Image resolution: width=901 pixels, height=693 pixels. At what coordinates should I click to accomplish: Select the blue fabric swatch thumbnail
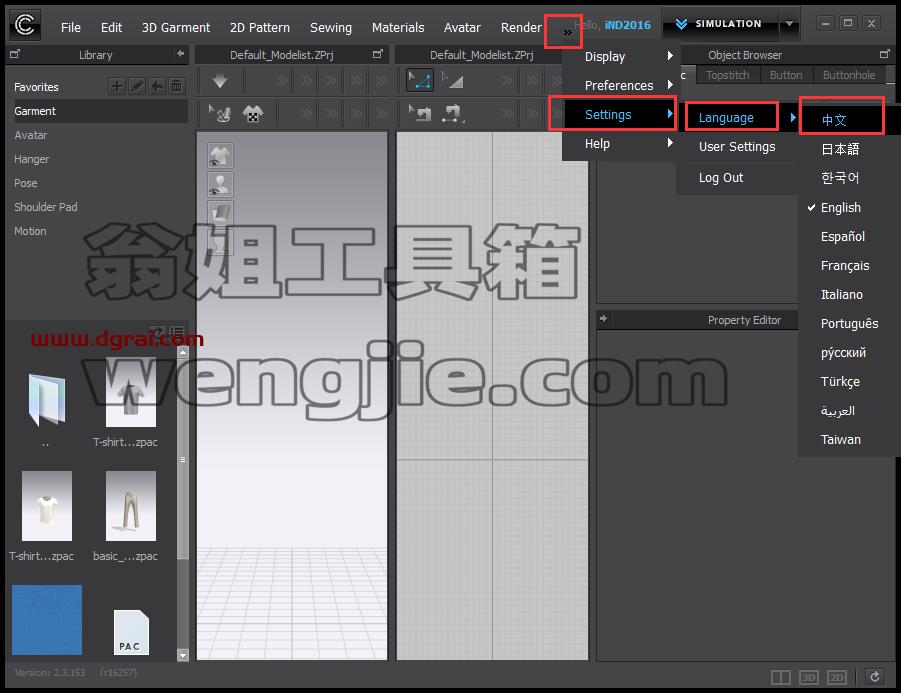coord(47,619)
